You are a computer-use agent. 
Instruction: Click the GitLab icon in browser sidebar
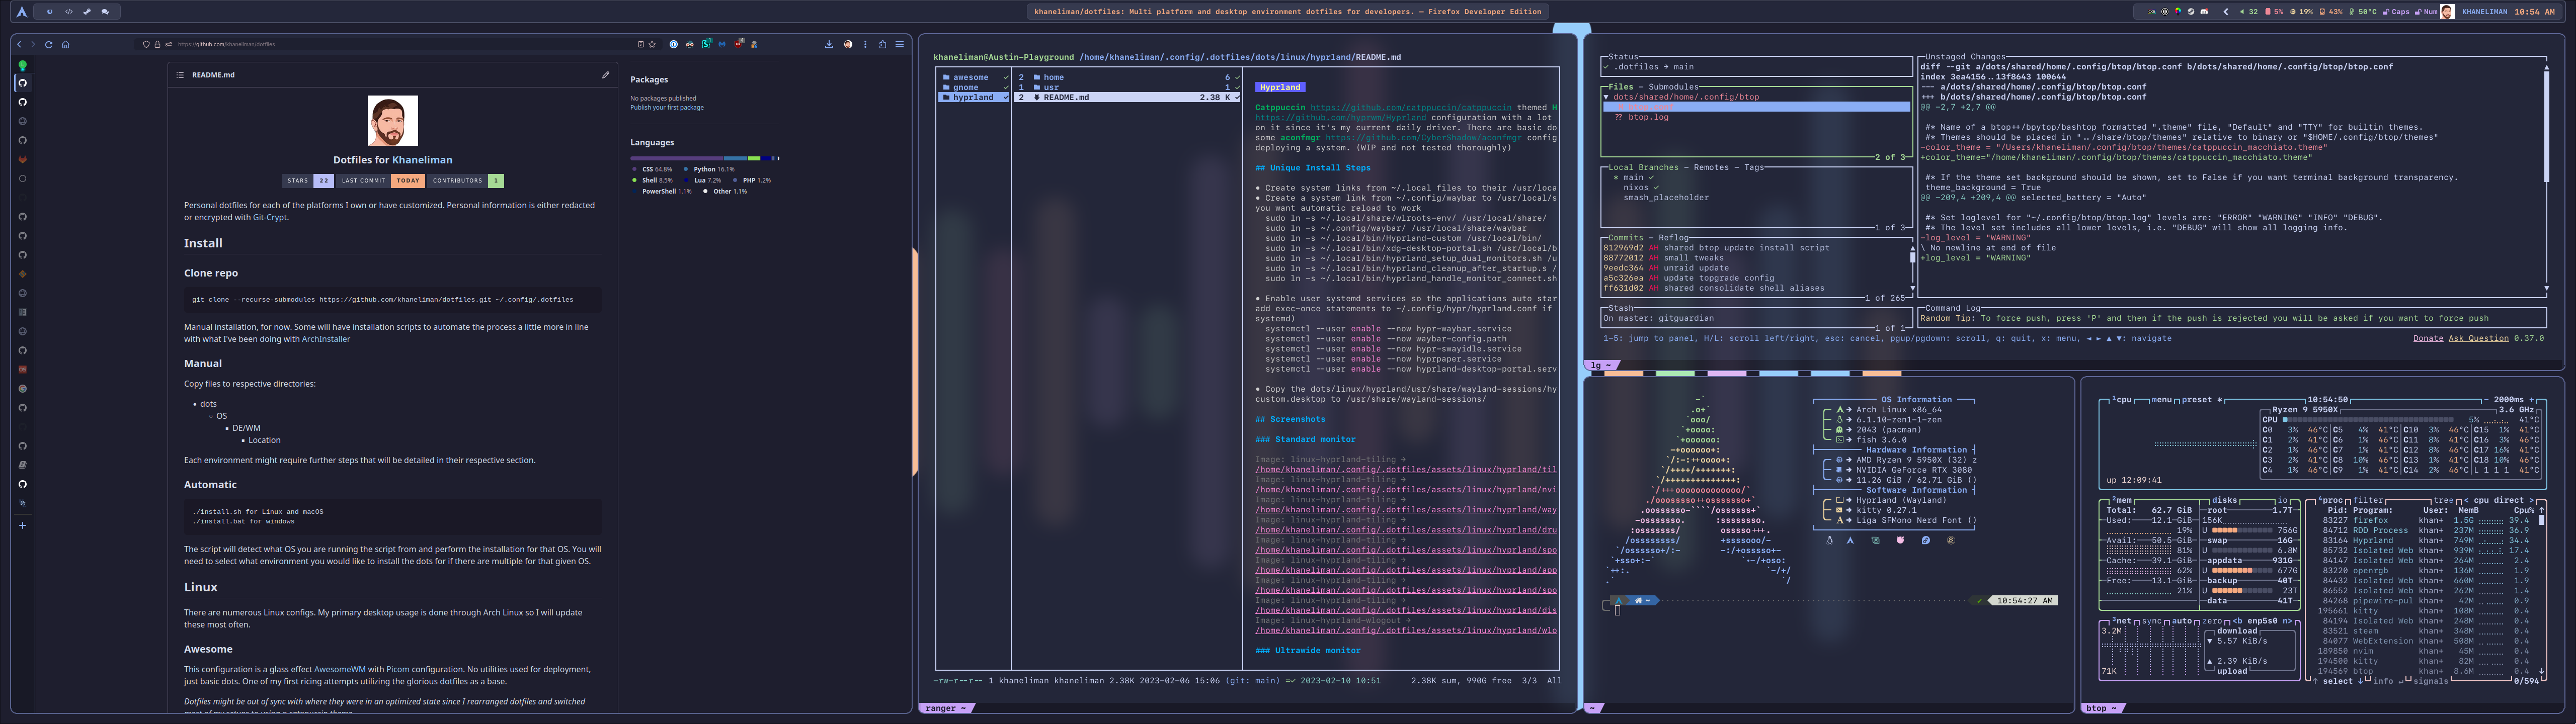22,160
